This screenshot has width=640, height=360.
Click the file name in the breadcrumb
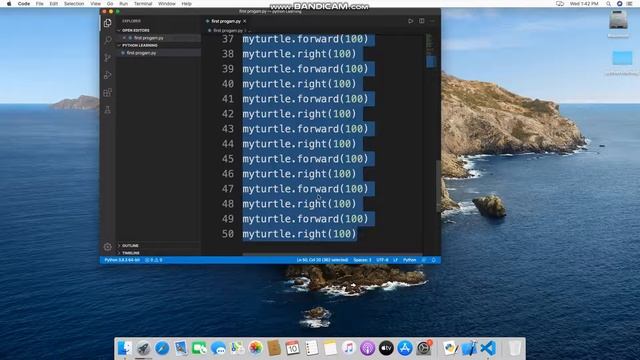click(x=228, y=31)
